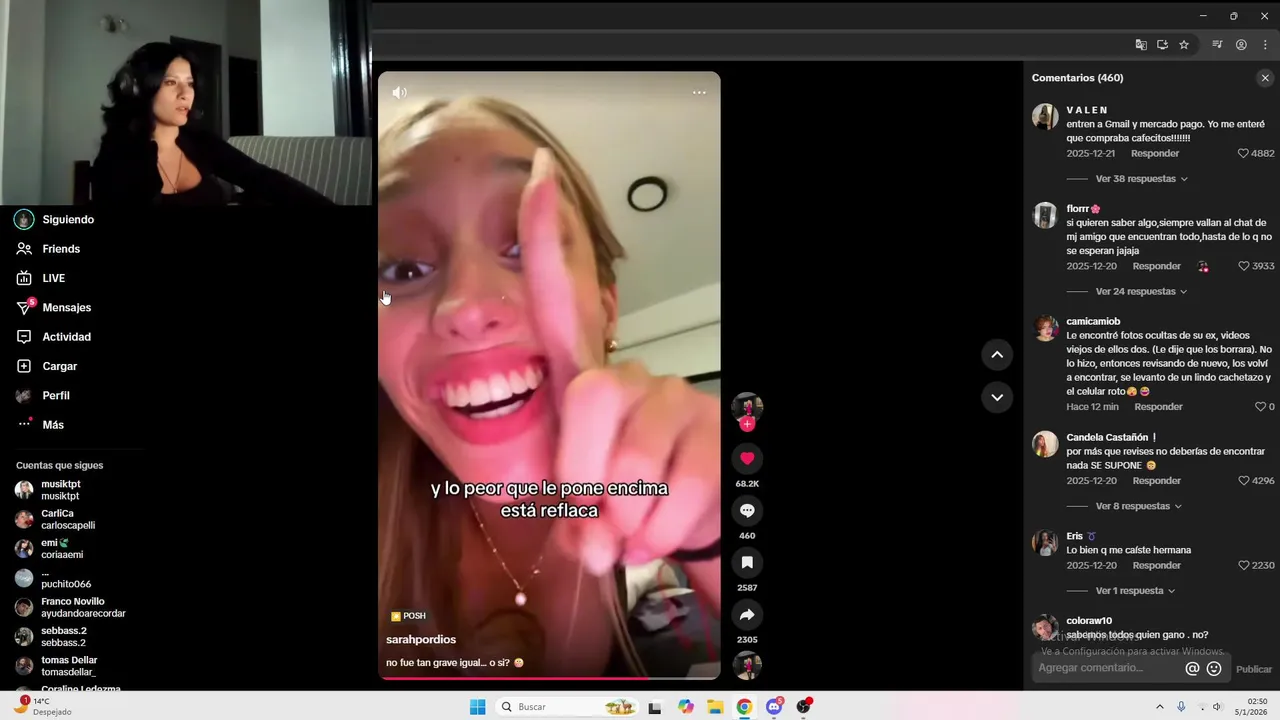Open Friends in the sidebar

tap(61, 249)
